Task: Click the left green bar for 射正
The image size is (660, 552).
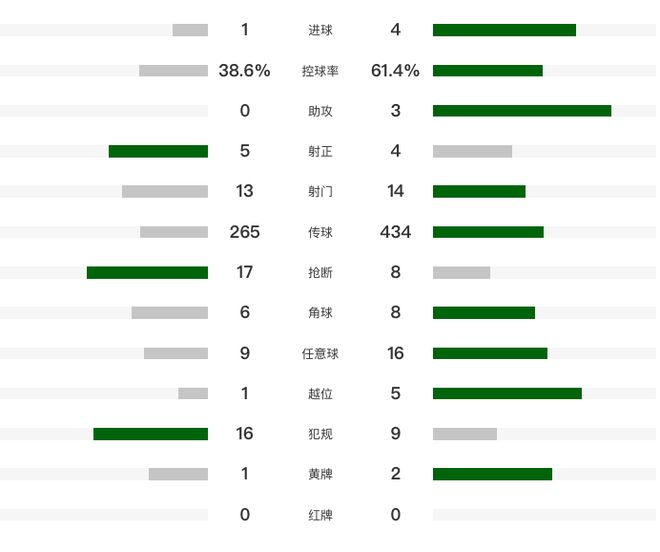Action: 158,151
